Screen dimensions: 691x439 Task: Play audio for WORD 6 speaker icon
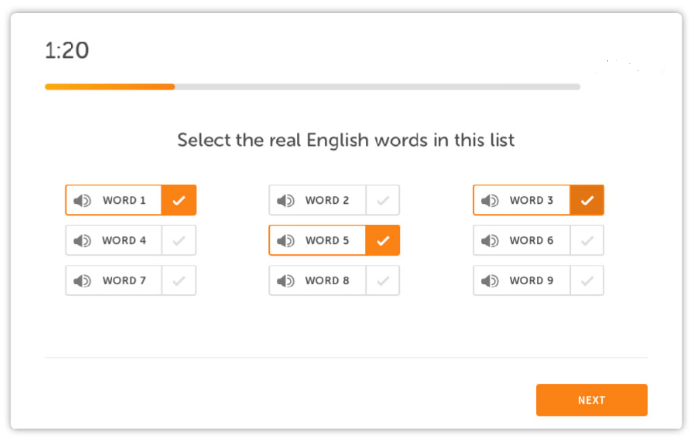[x=490, y=241]
